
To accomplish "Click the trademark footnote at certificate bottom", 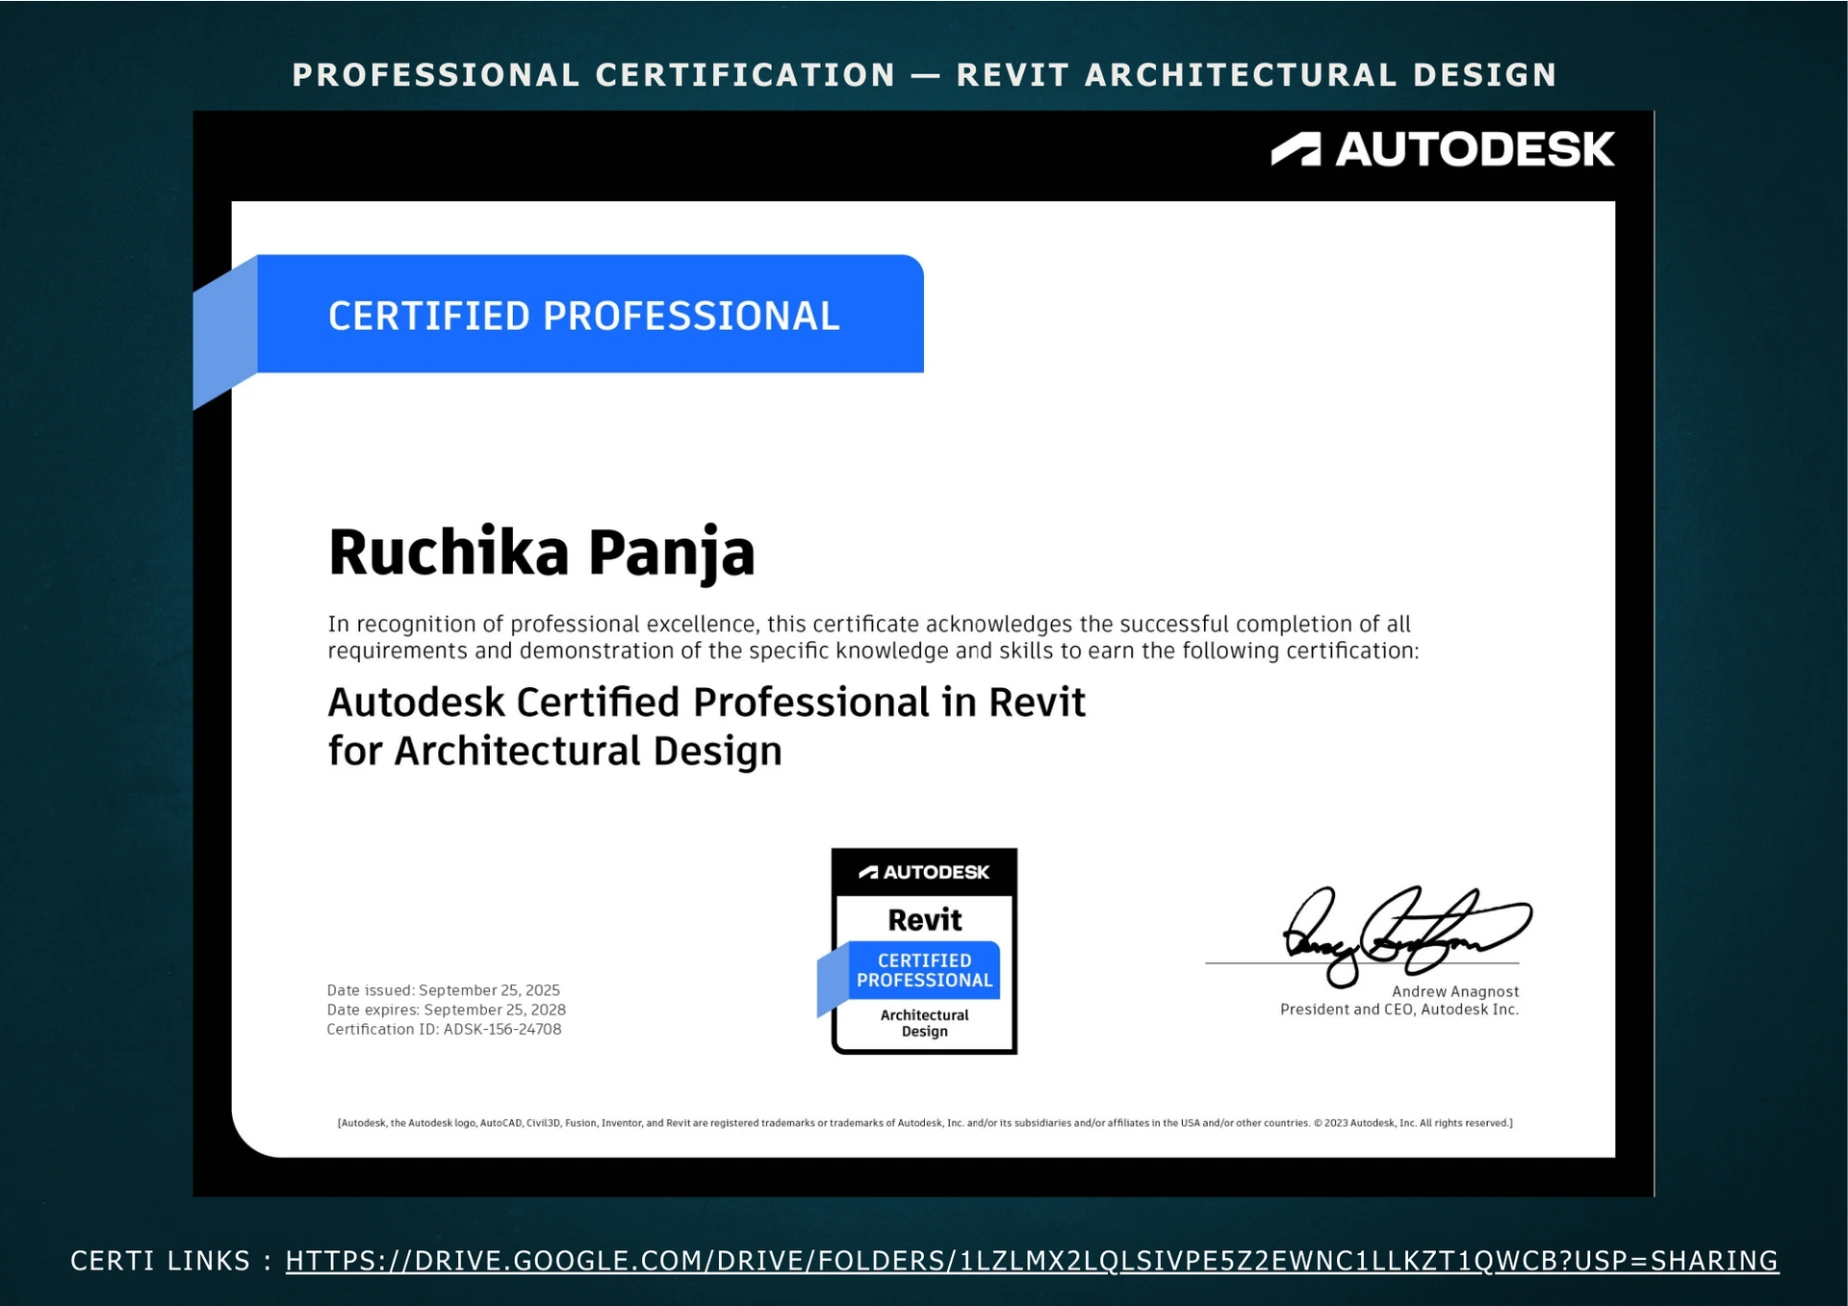I will click(x=924, y=1123).
